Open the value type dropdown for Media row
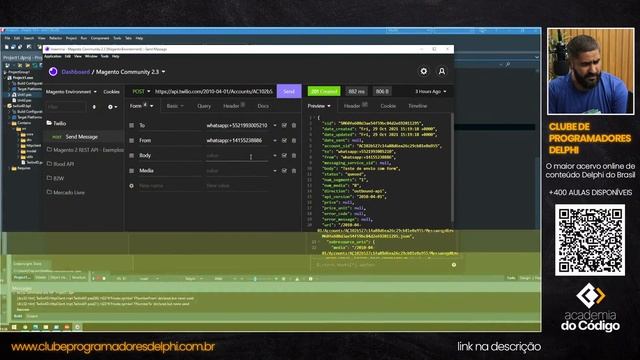The height and width of the screenshot is (360, 640). tap(275, 171)
